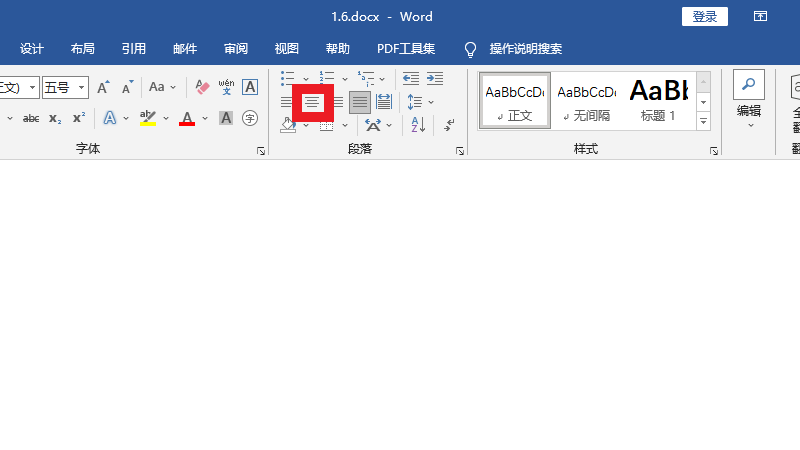Apply the red font color swatch
800x450 pixels.
tap(186, 118)
